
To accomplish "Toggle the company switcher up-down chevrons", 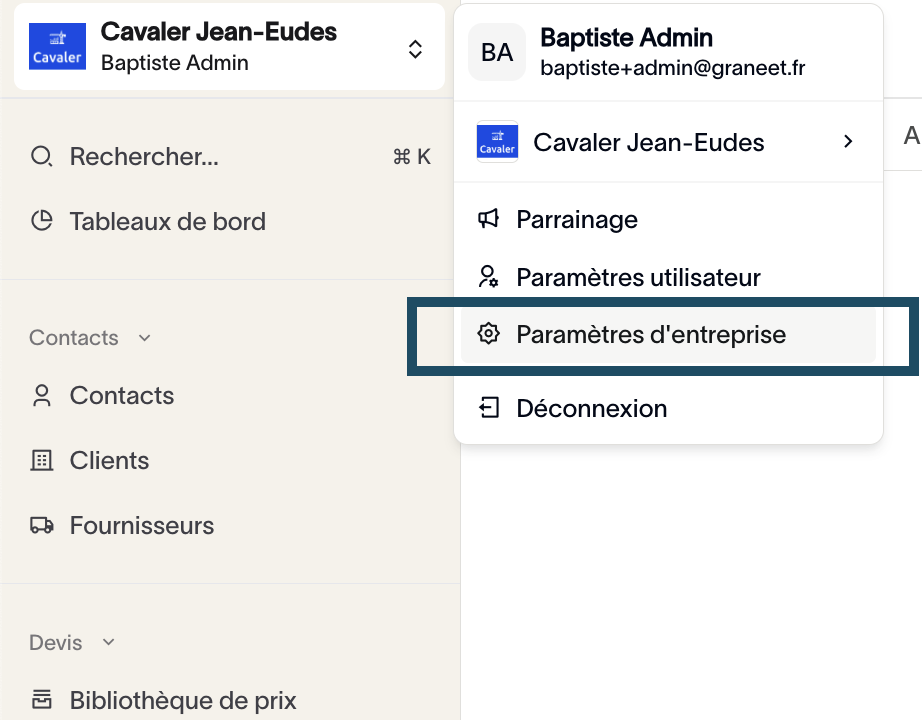I will pyautogui.click(x=416, y=49).
